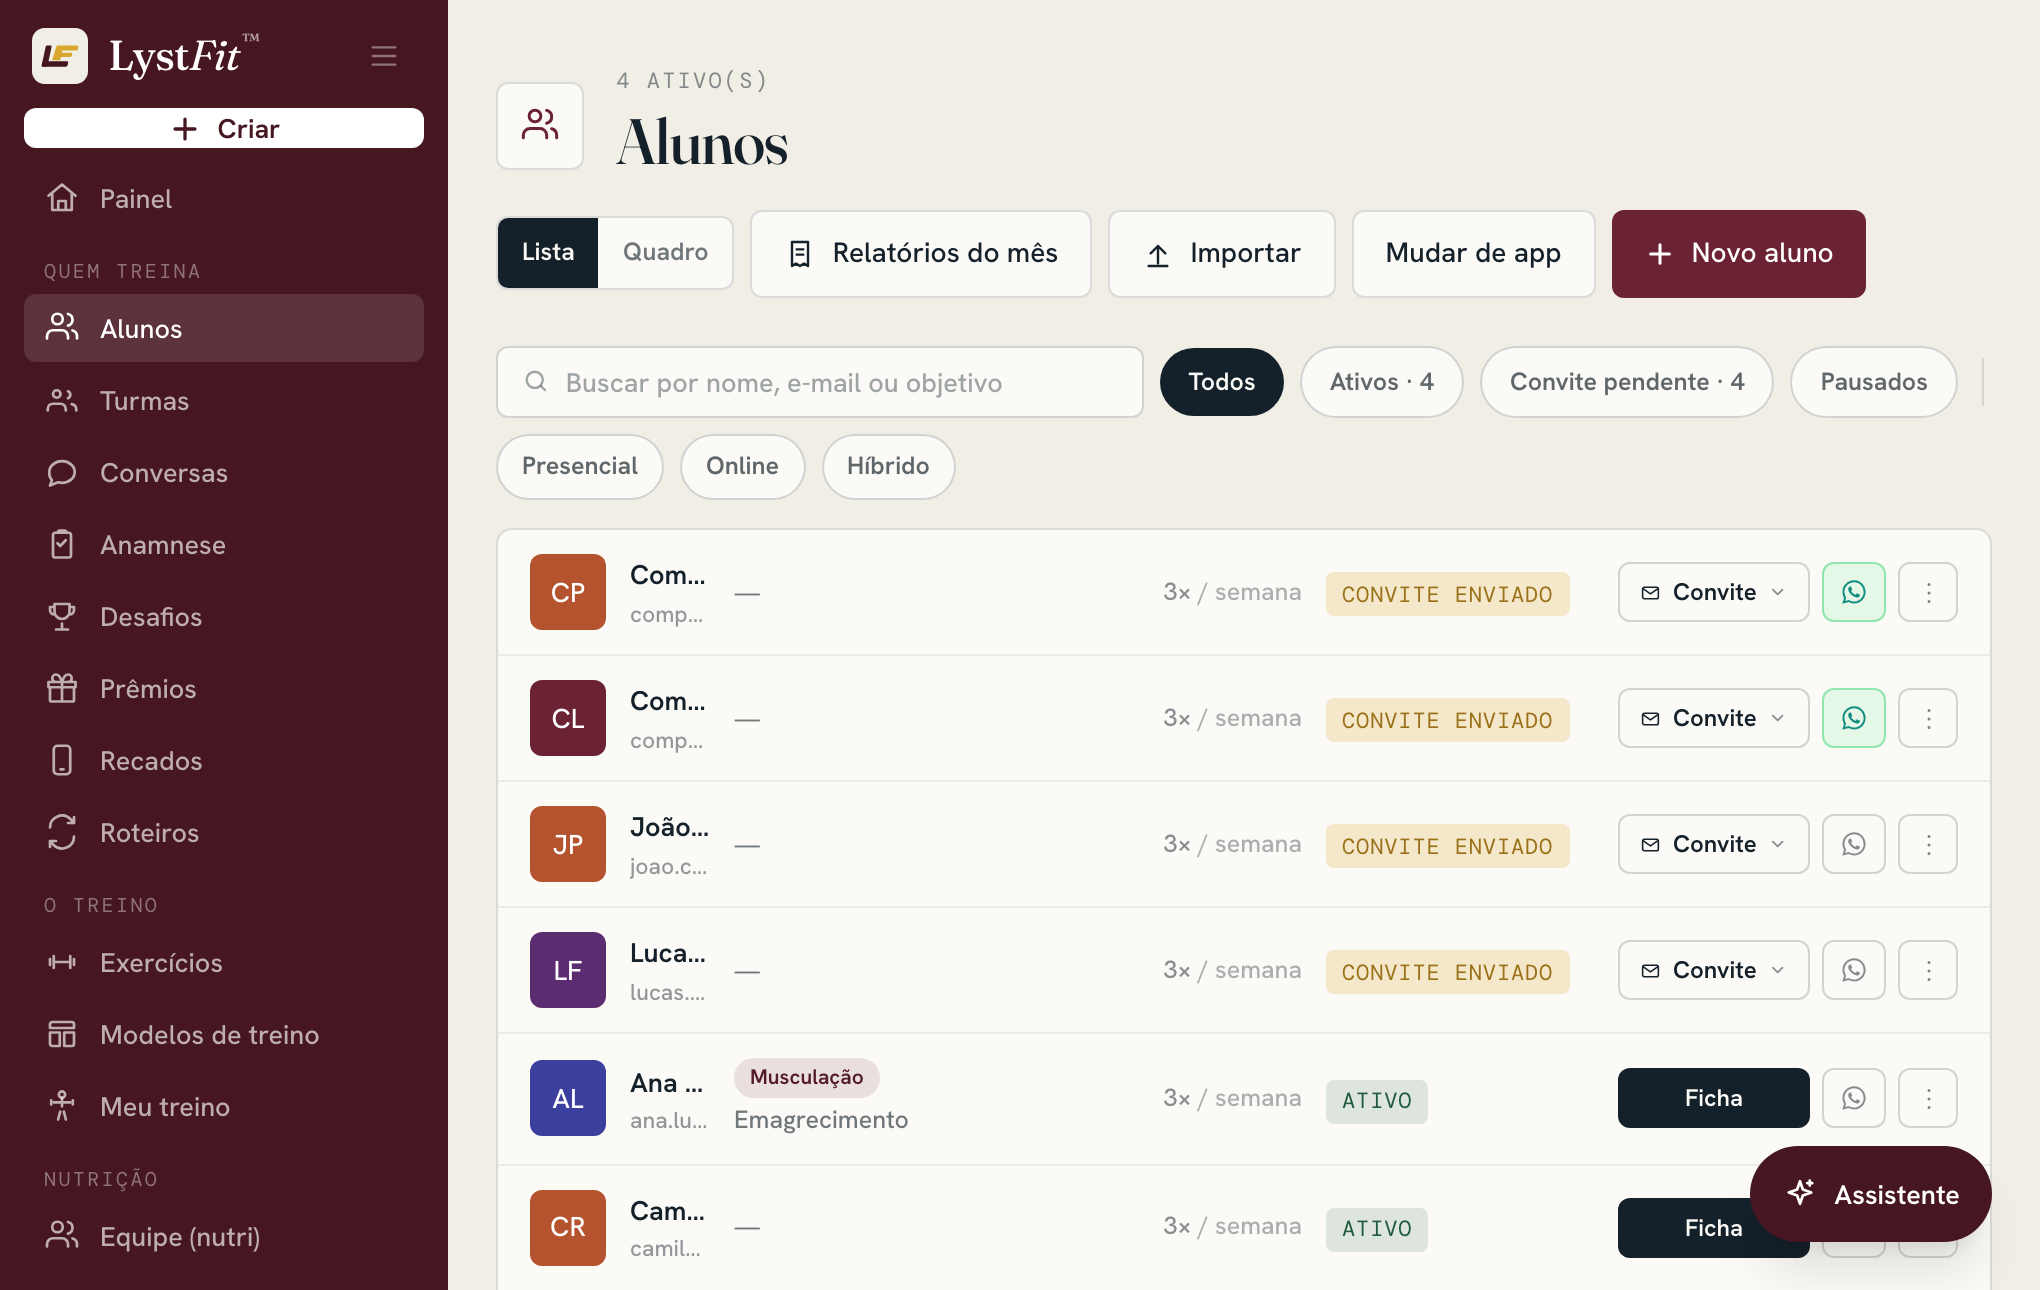
Task: Click the green WhatsApp icon in CP row
Action: (1853, 592)
